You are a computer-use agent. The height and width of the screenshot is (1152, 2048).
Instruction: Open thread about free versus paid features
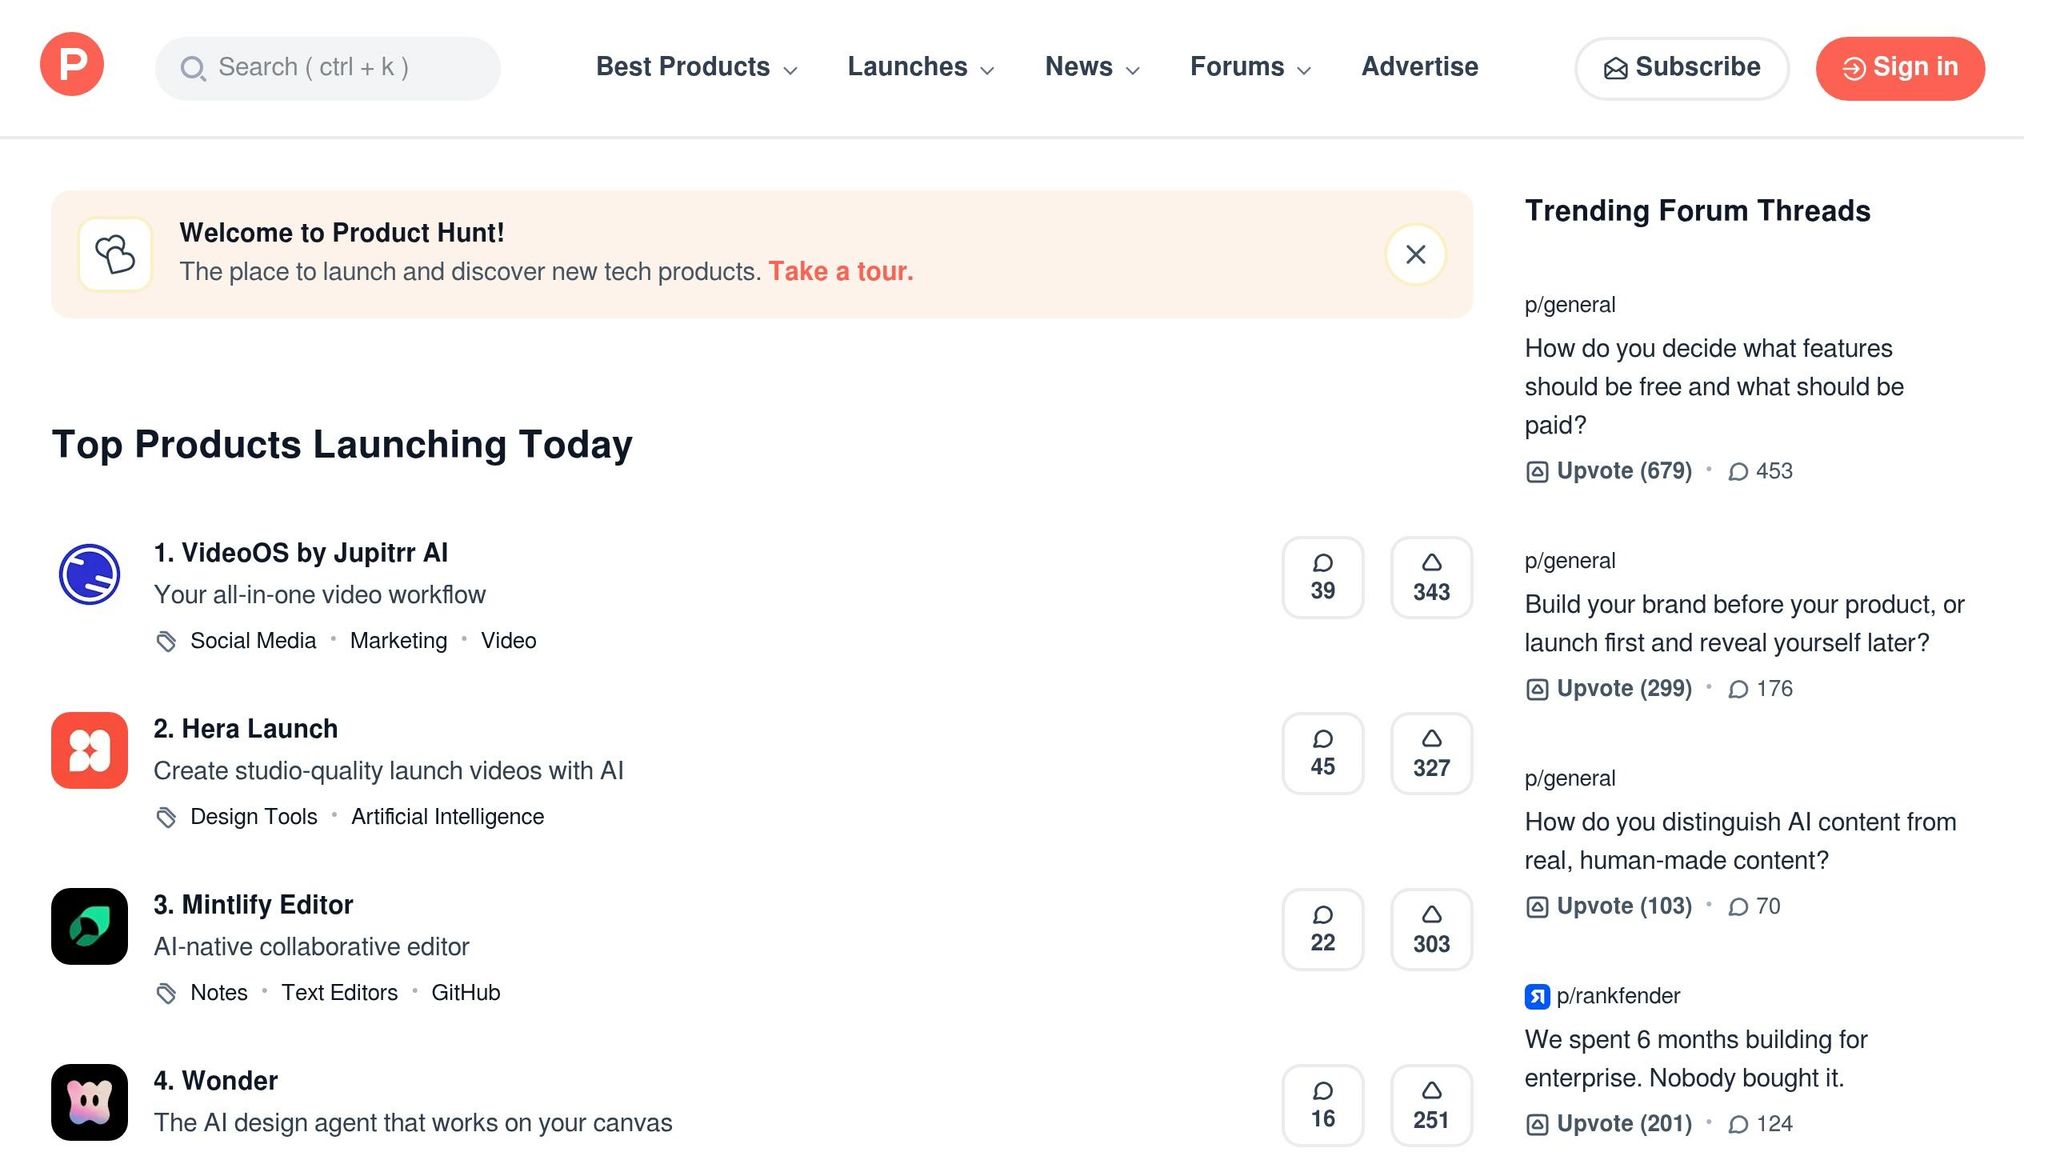[1714, 387]
